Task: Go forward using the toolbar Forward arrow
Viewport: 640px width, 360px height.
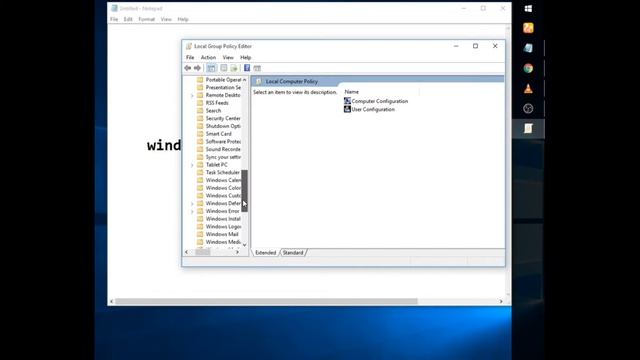Action: pyautogui.click(x=197, y=68)
